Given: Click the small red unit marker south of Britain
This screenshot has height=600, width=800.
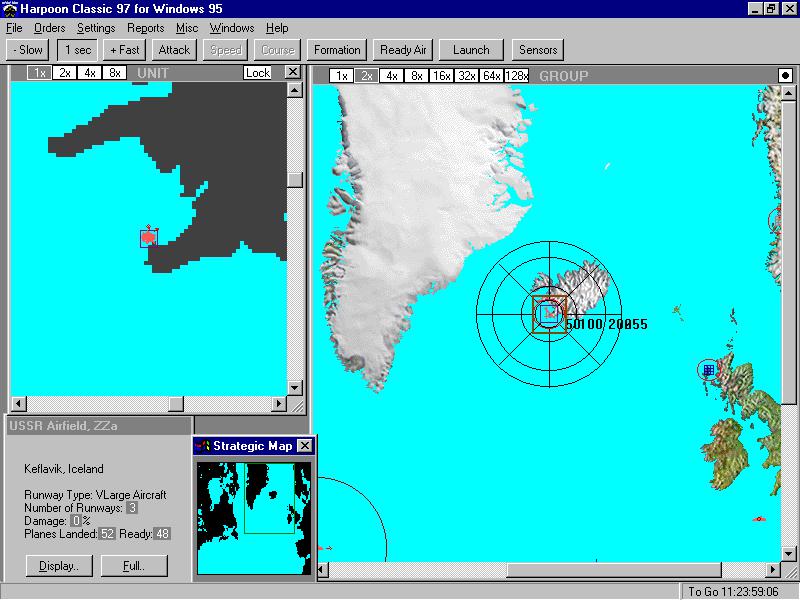Looking at the screenshot, I should [x=759, y=519].
